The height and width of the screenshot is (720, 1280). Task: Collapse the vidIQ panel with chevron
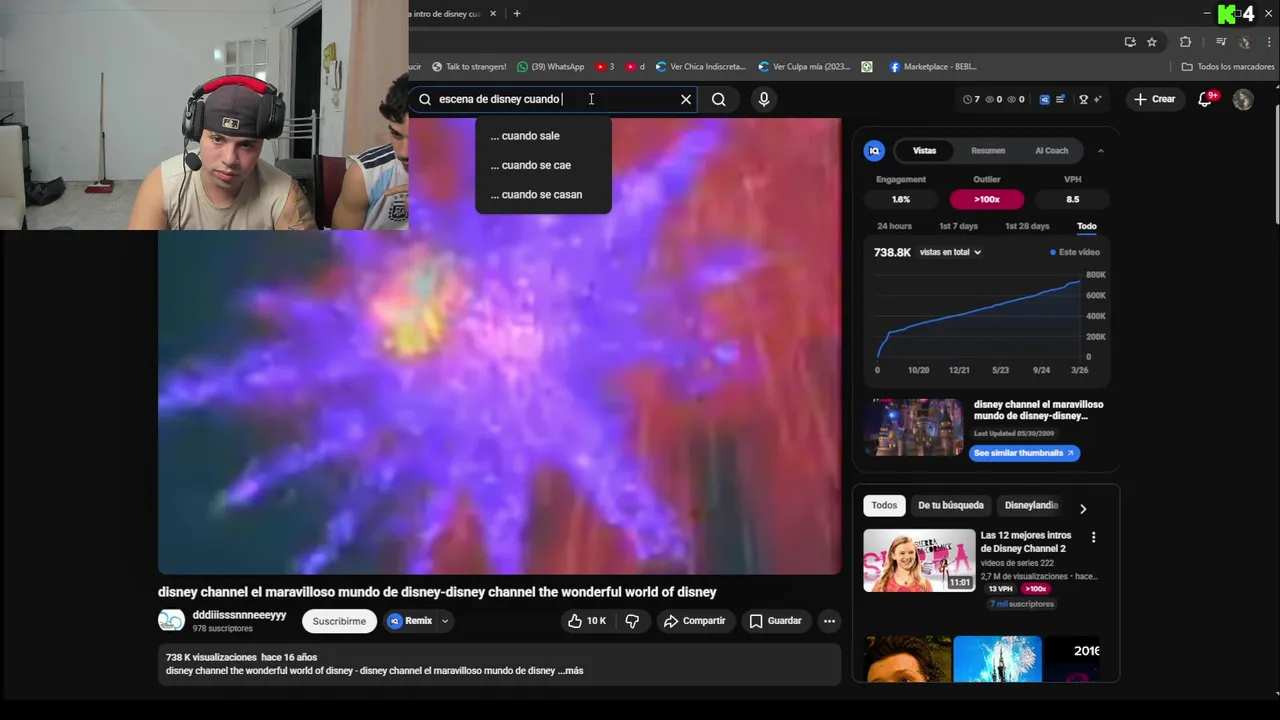coord(1101,151)
